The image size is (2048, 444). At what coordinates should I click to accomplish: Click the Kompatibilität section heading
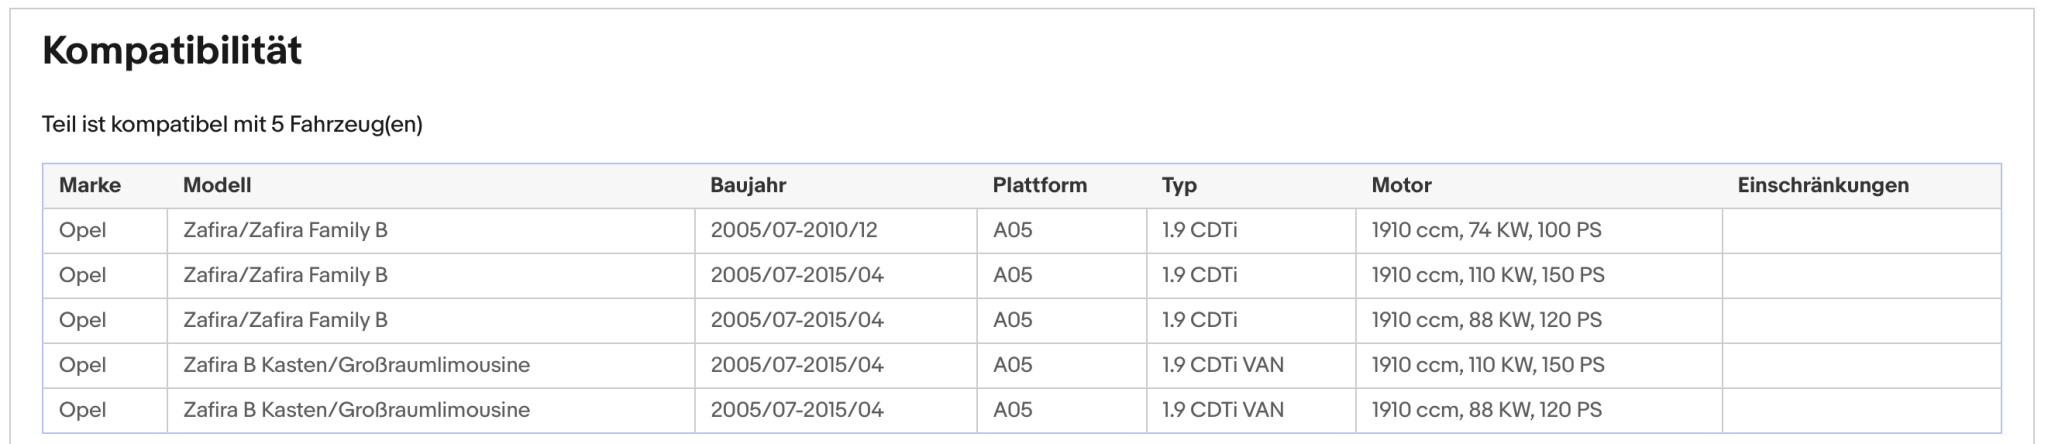coord(172,51)
